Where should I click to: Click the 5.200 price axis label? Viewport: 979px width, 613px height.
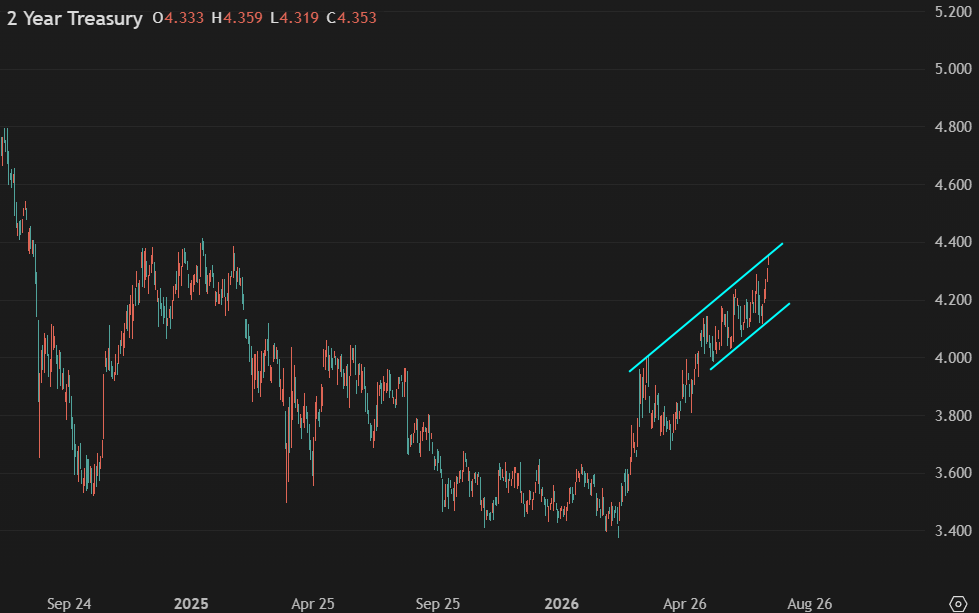[953, 12]
